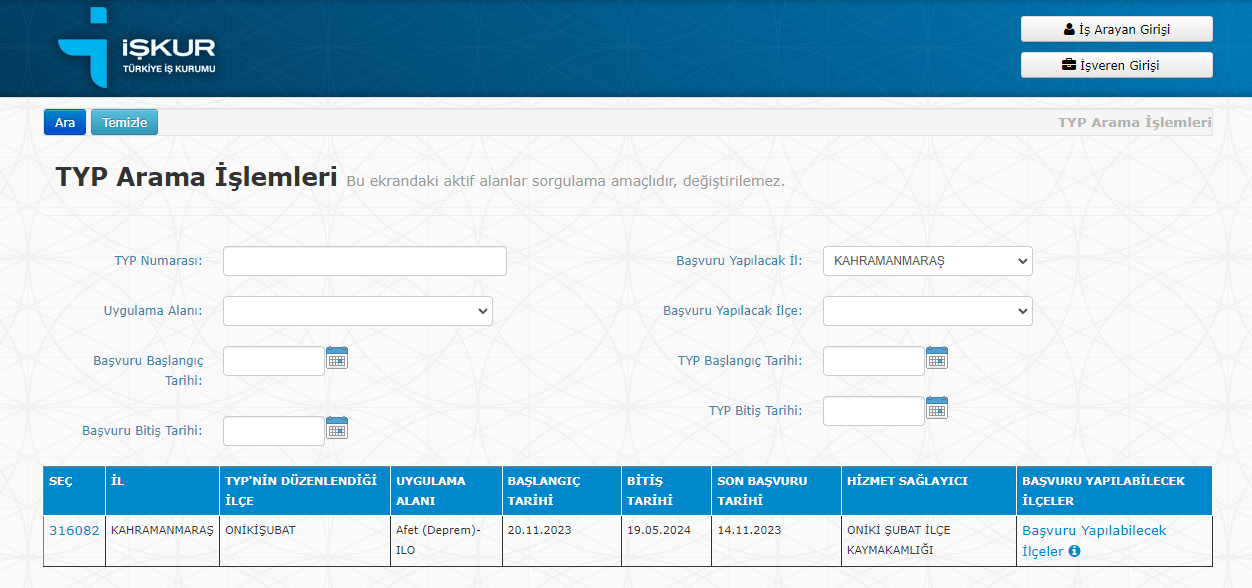Expand the Uygulama Alanı dropdown
The image size is (1252, 588).
tap(357, 311)
